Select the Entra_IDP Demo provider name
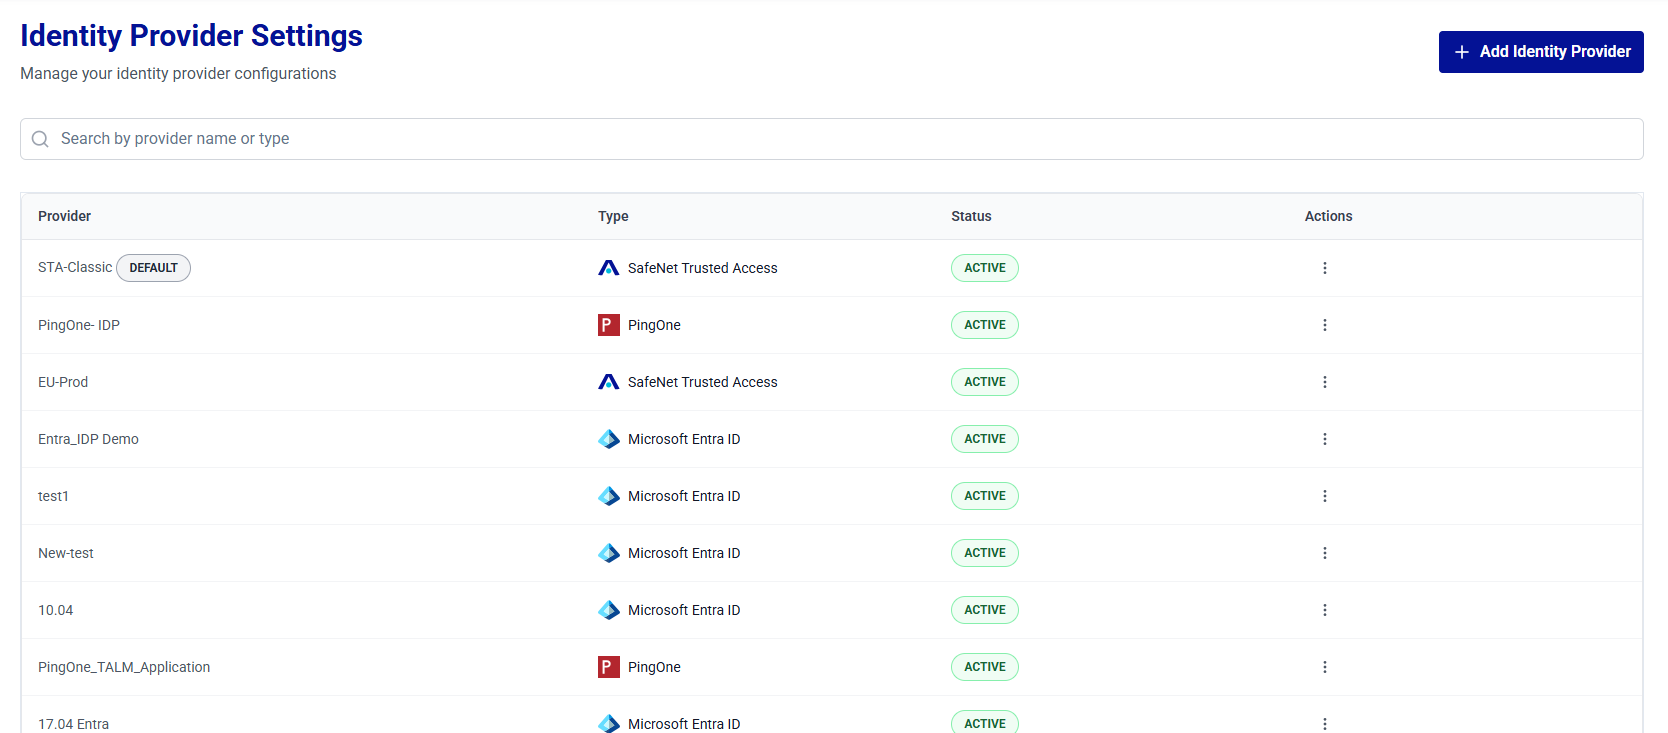This screenshot has width=1668, height=733. point(88,439)
